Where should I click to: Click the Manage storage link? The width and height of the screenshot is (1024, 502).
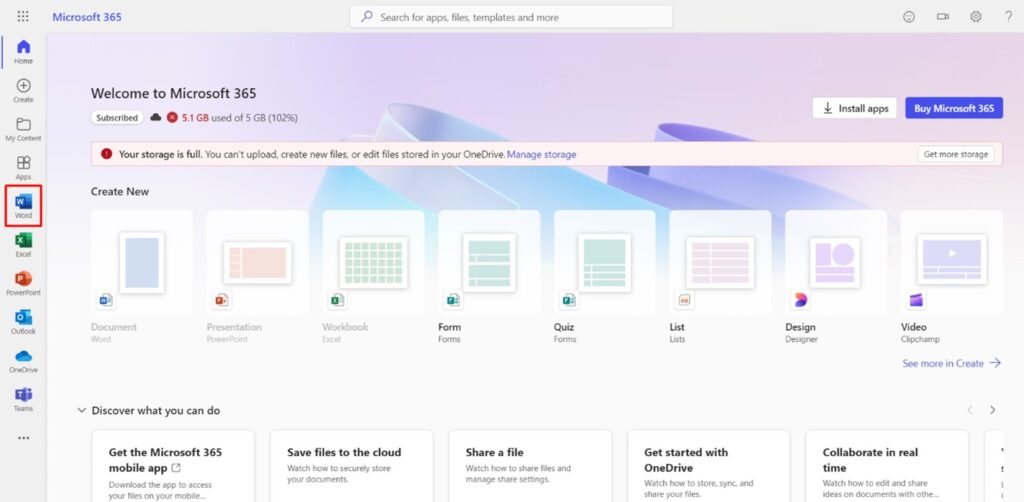pos(541,154)
